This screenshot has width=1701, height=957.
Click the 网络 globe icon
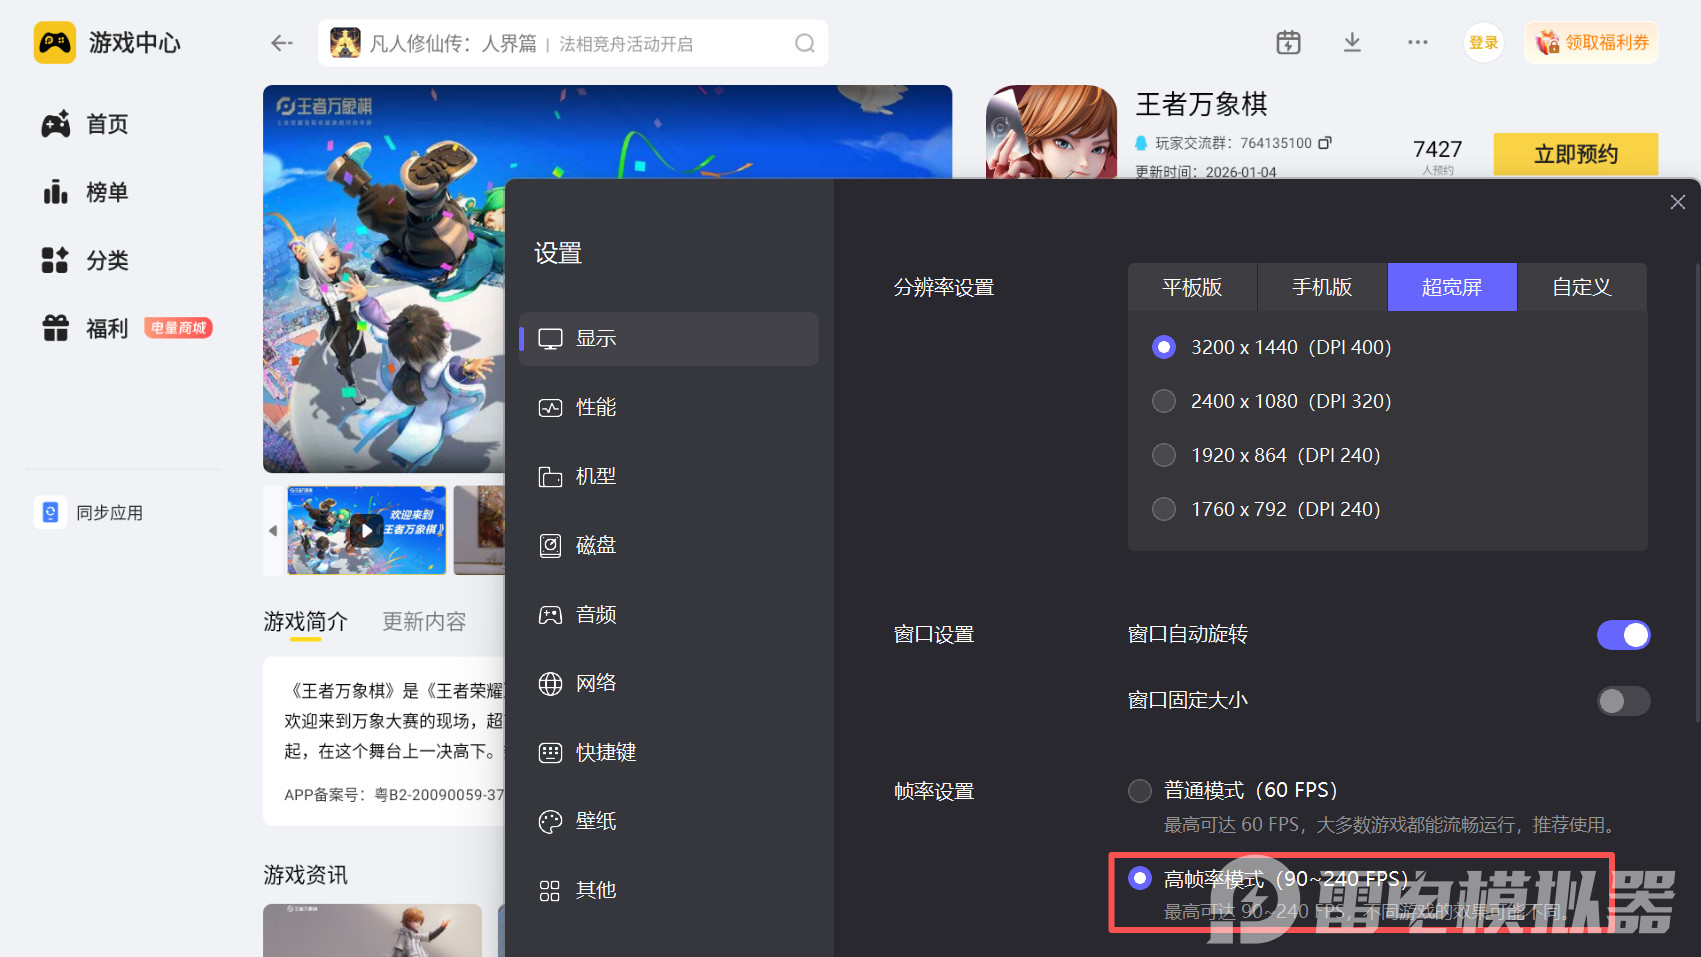pyautogui.click(x=550, y=684)
